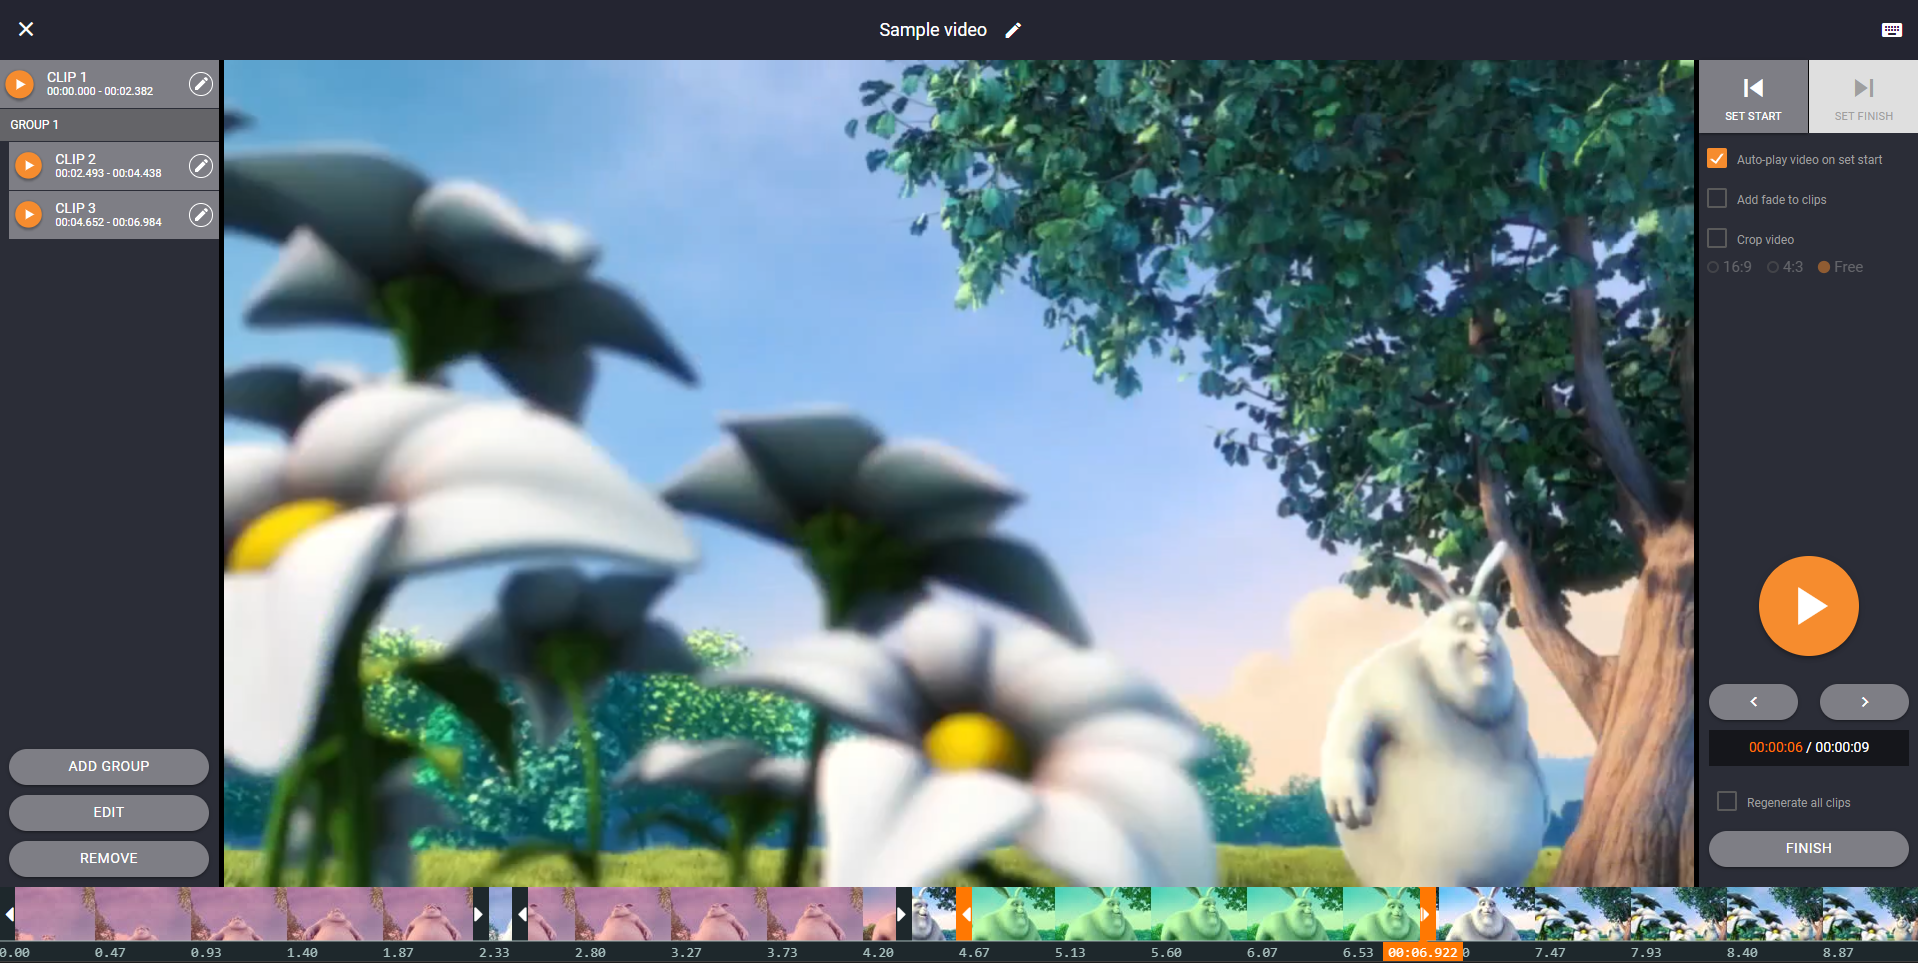Click the ADD GROUP button
Image resolution: width=1918 pixels, height=963 pixels.
109,766
